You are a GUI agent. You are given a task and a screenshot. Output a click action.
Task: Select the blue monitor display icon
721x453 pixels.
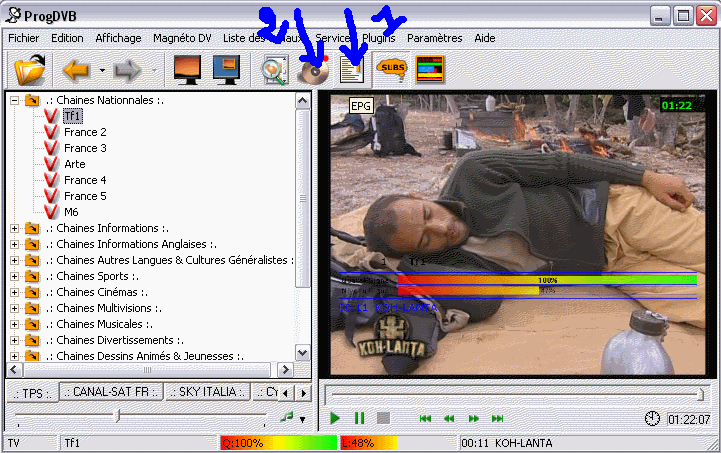pos(226,69)
